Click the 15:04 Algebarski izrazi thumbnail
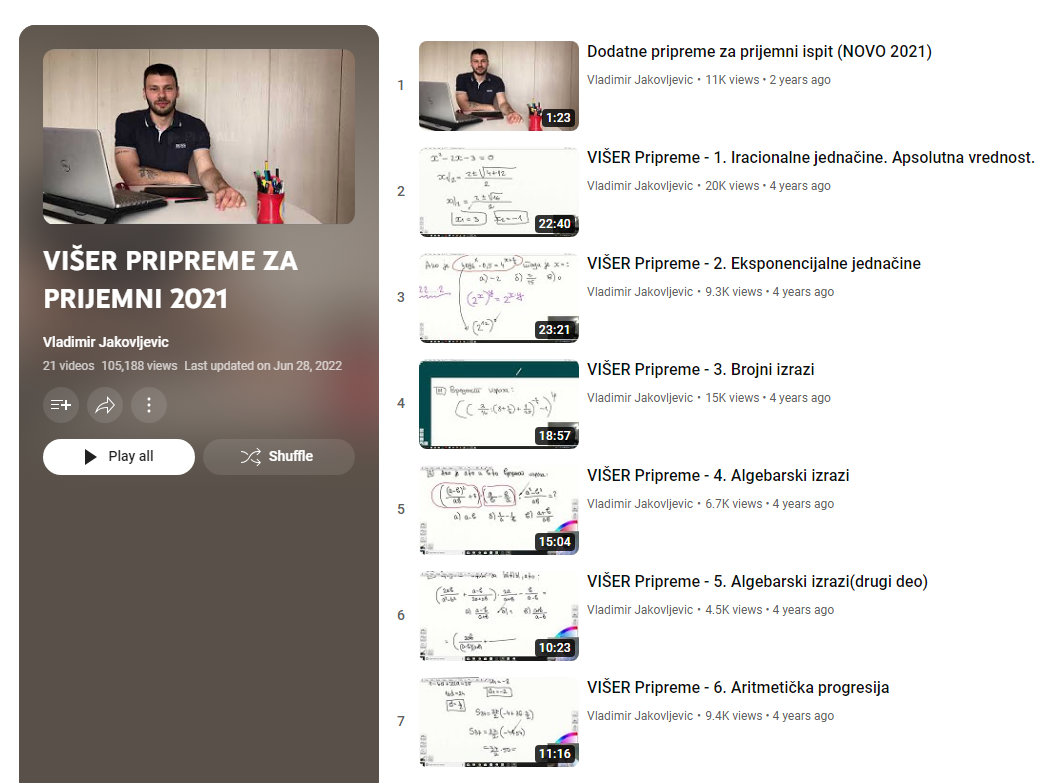The width and height of the screenshot is (1043, 783). pos(499,510)
